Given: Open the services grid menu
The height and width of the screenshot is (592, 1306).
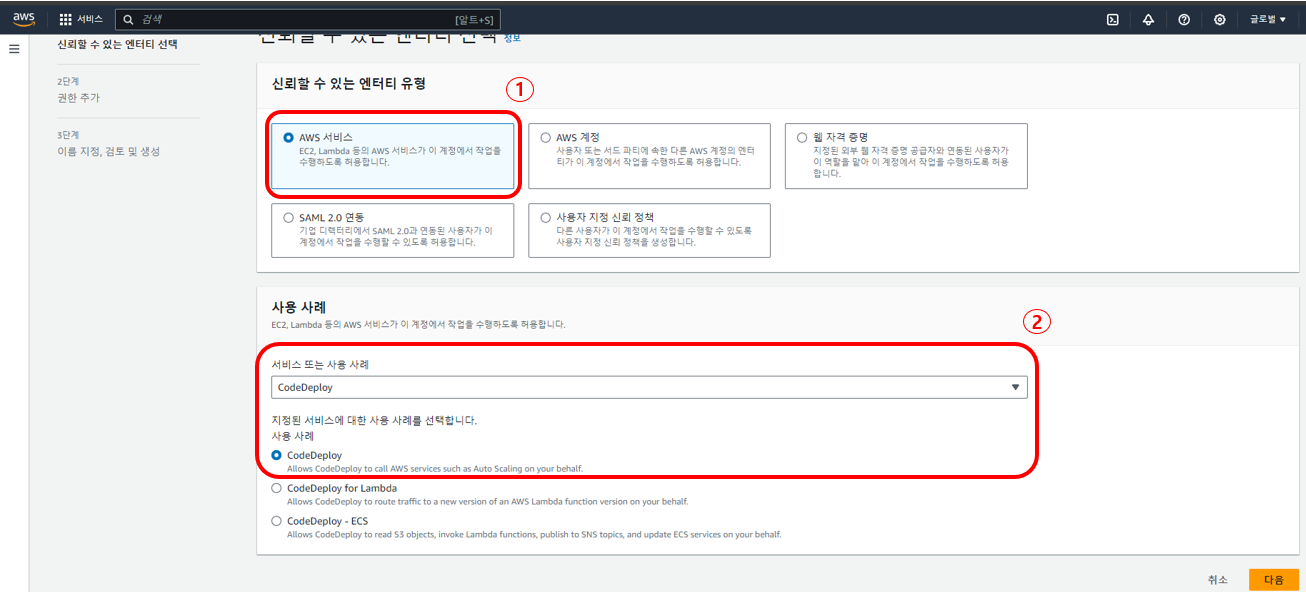Looking at the screenshot, I should (66, 19).
